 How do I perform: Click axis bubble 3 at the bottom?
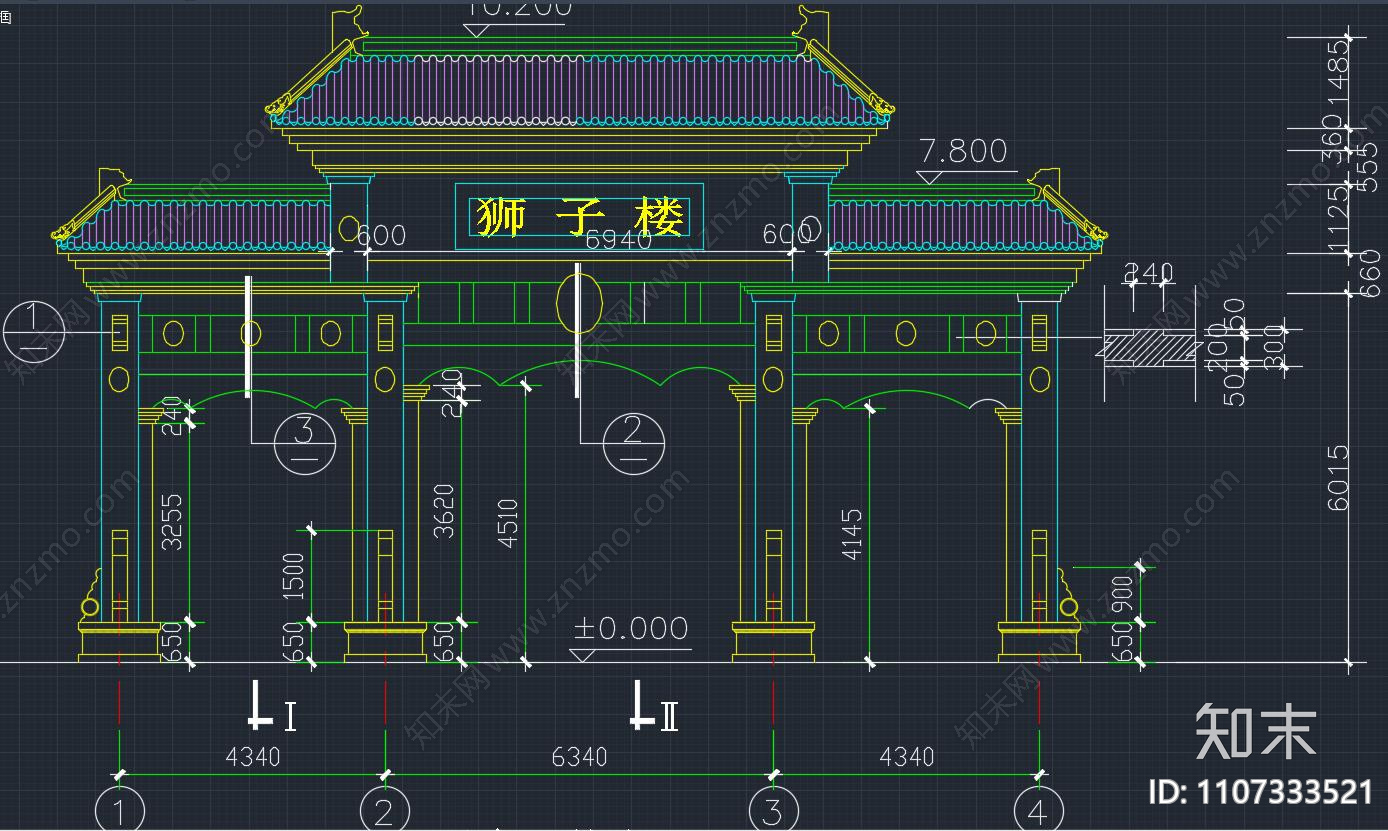(x=773, y=810)
